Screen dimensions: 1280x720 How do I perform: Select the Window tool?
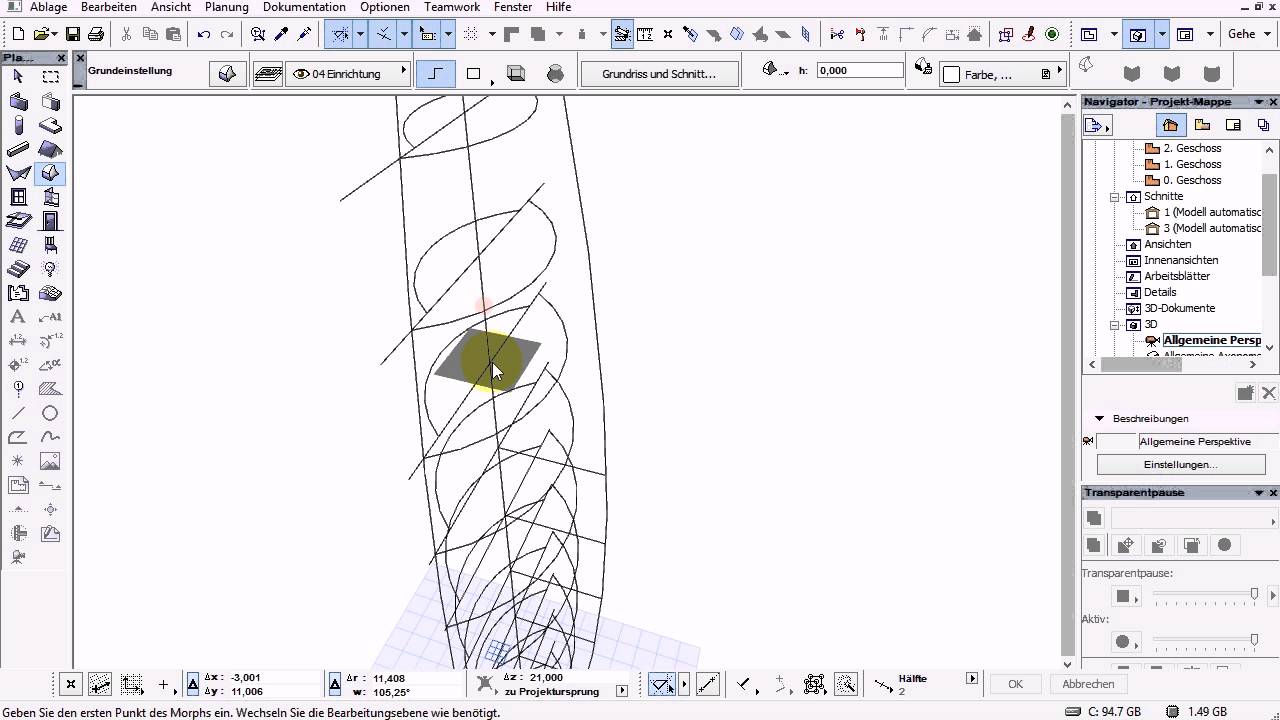tap(18, 197)
